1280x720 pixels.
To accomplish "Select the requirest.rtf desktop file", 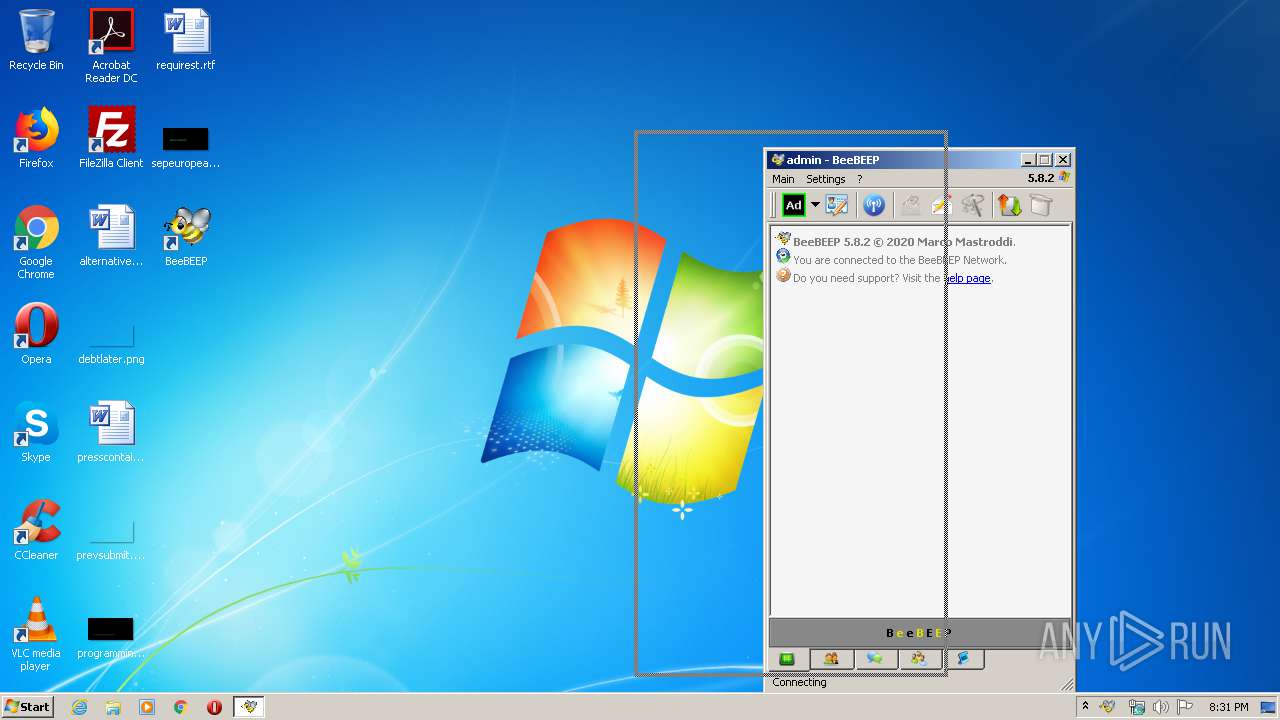I will (186, 41).
